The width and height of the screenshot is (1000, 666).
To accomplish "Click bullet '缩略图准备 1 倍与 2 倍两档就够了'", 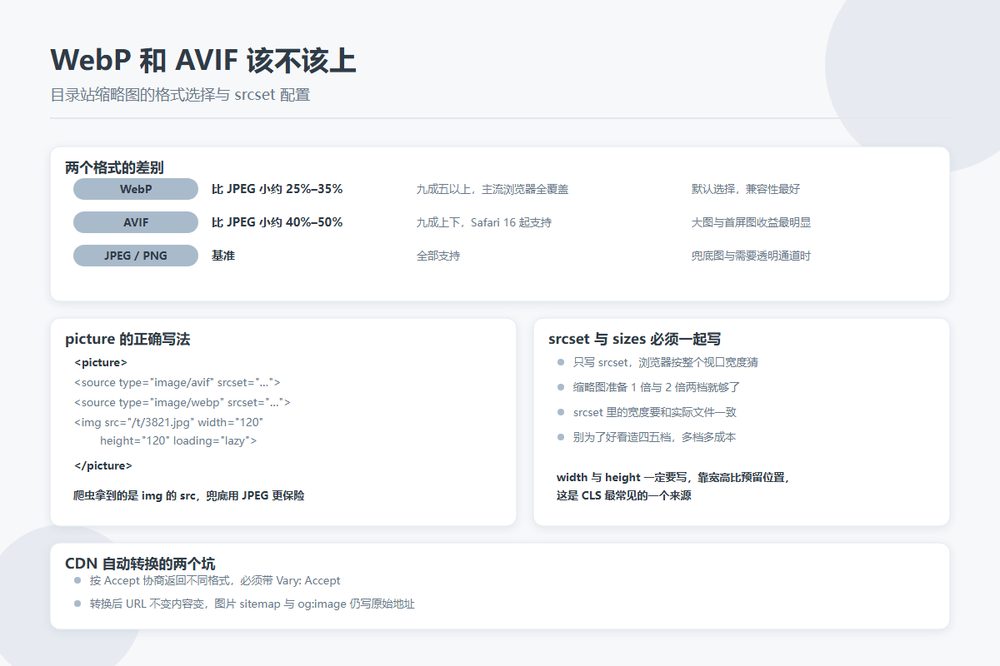I will pyautogui.click(x=656, y=387).
